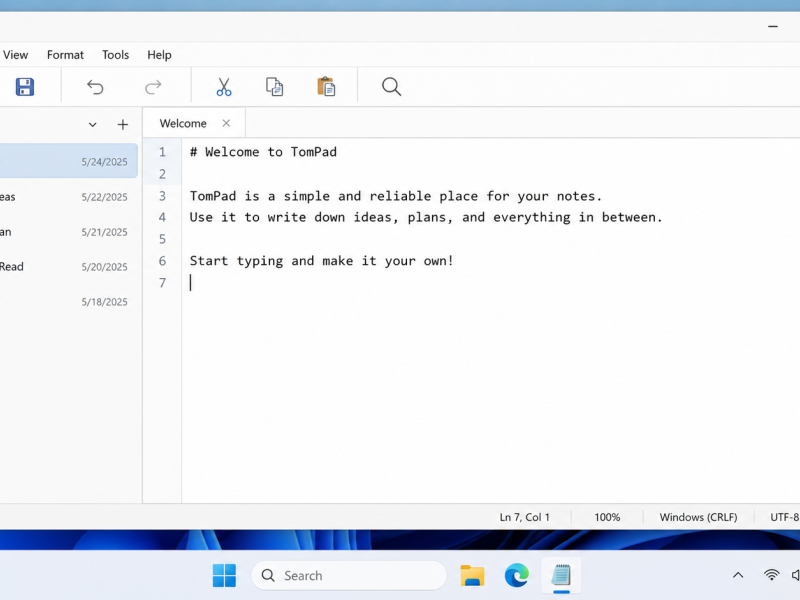
Task: Click the 100% zoom level in status bar
Action: 607,517
